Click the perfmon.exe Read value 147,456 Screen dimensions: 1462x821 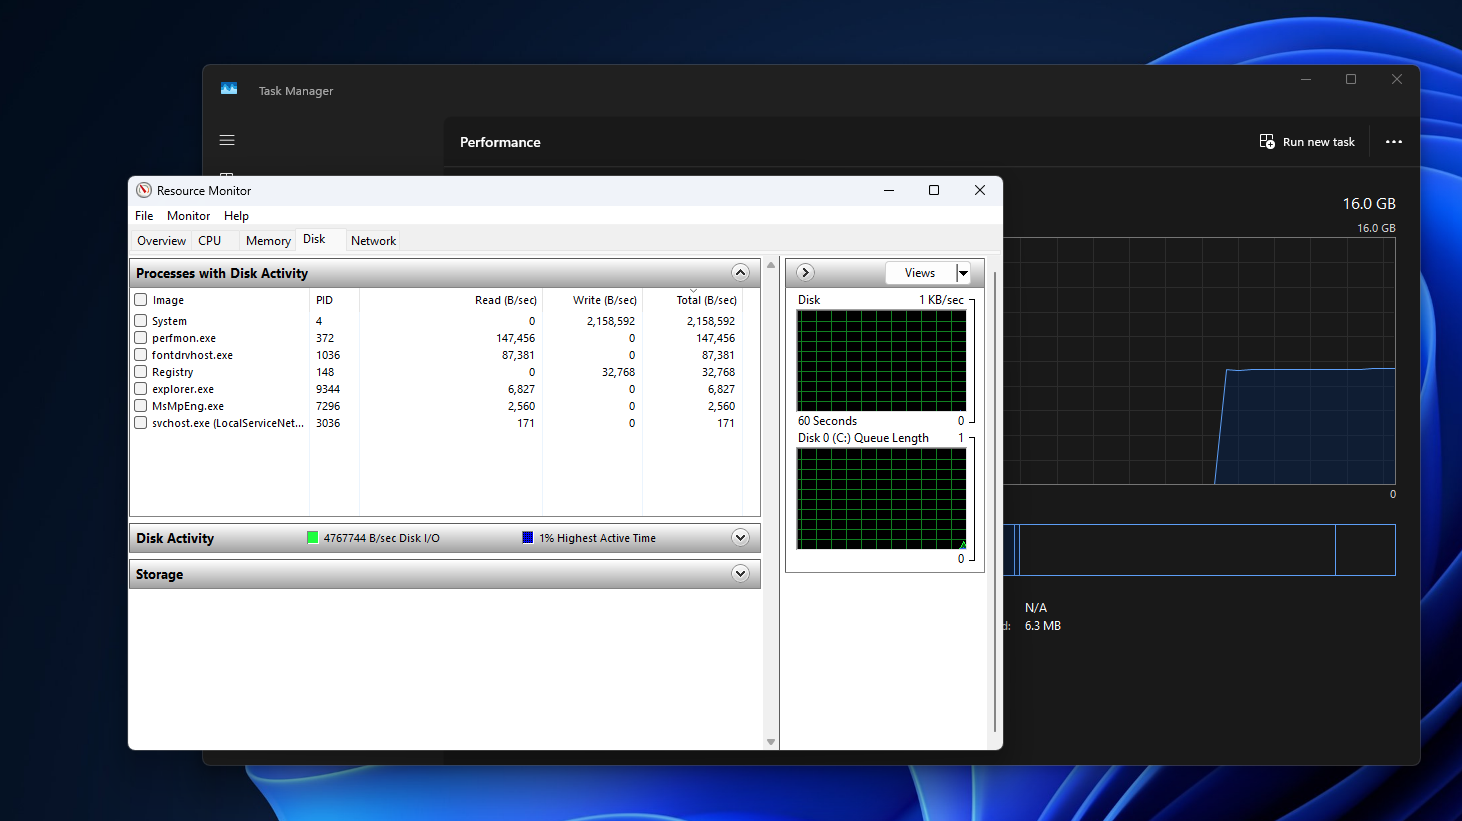[516, 338]
